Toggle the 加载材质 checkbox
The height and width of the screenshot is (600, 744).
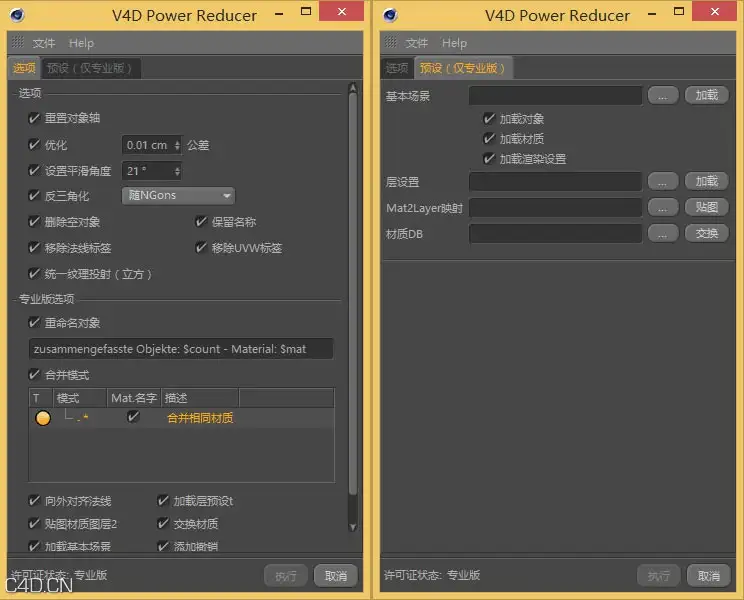pyautogui.click(x=489, y=138)
